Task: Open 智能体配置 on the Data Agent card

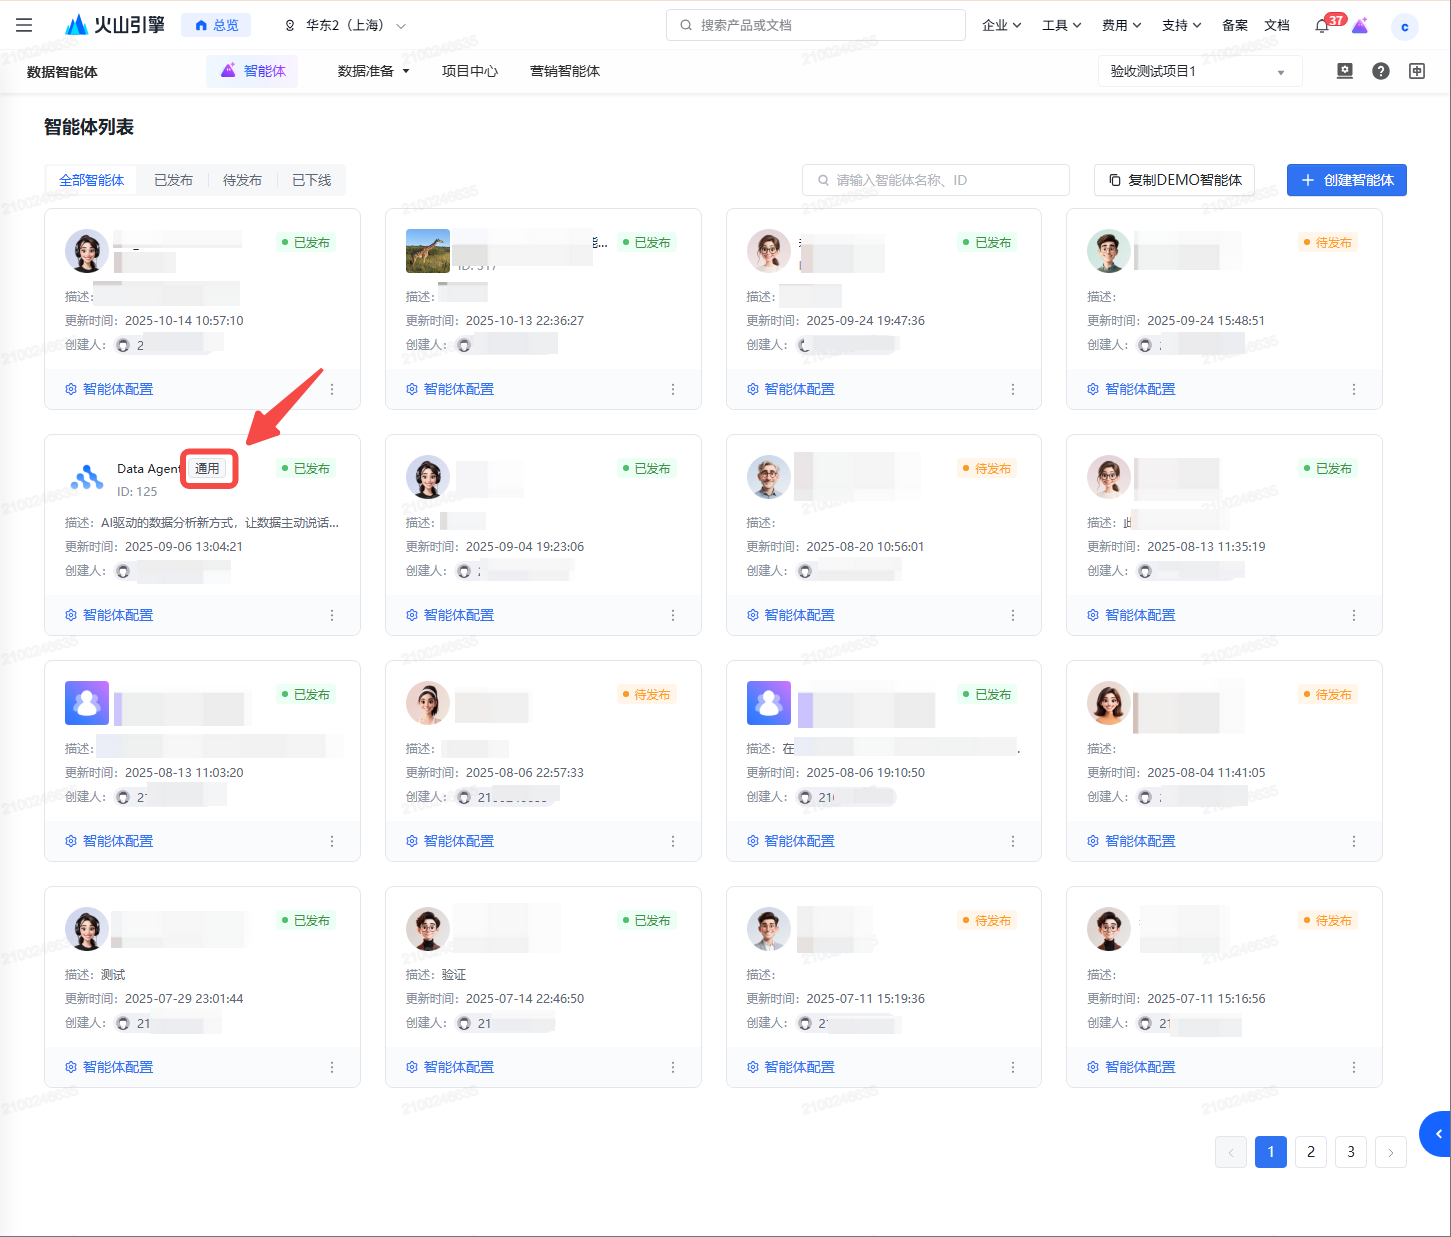Action: [109, 615]
